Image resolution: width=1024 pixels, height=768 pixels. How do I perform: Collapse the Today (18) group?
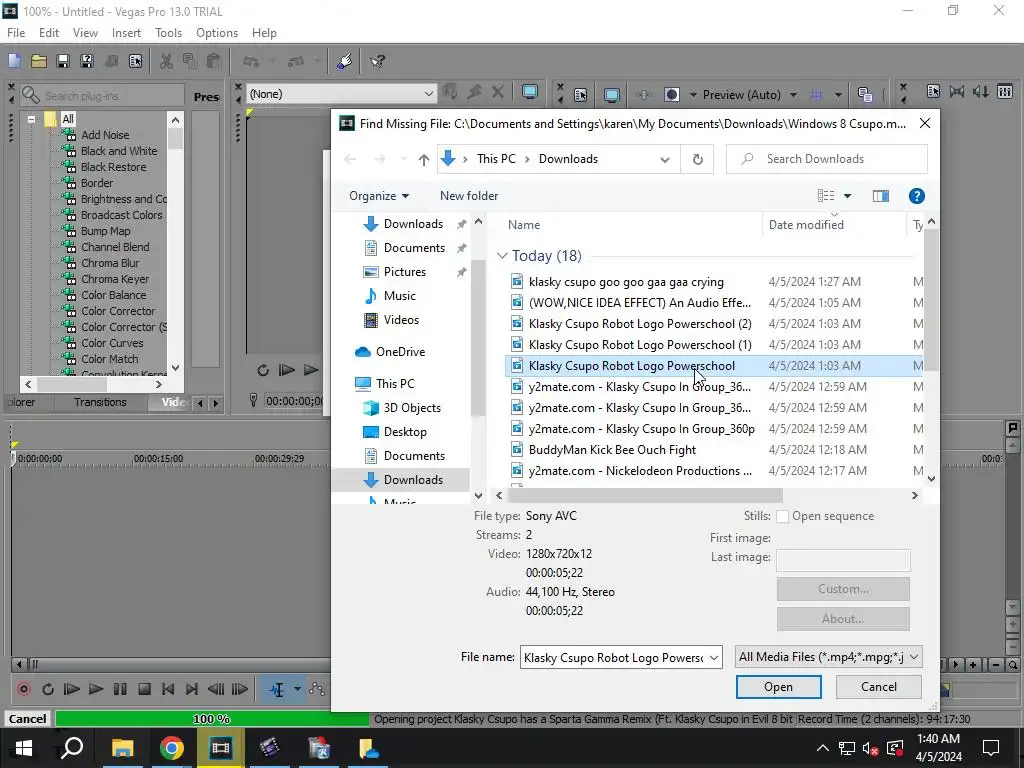click(502, 256)
